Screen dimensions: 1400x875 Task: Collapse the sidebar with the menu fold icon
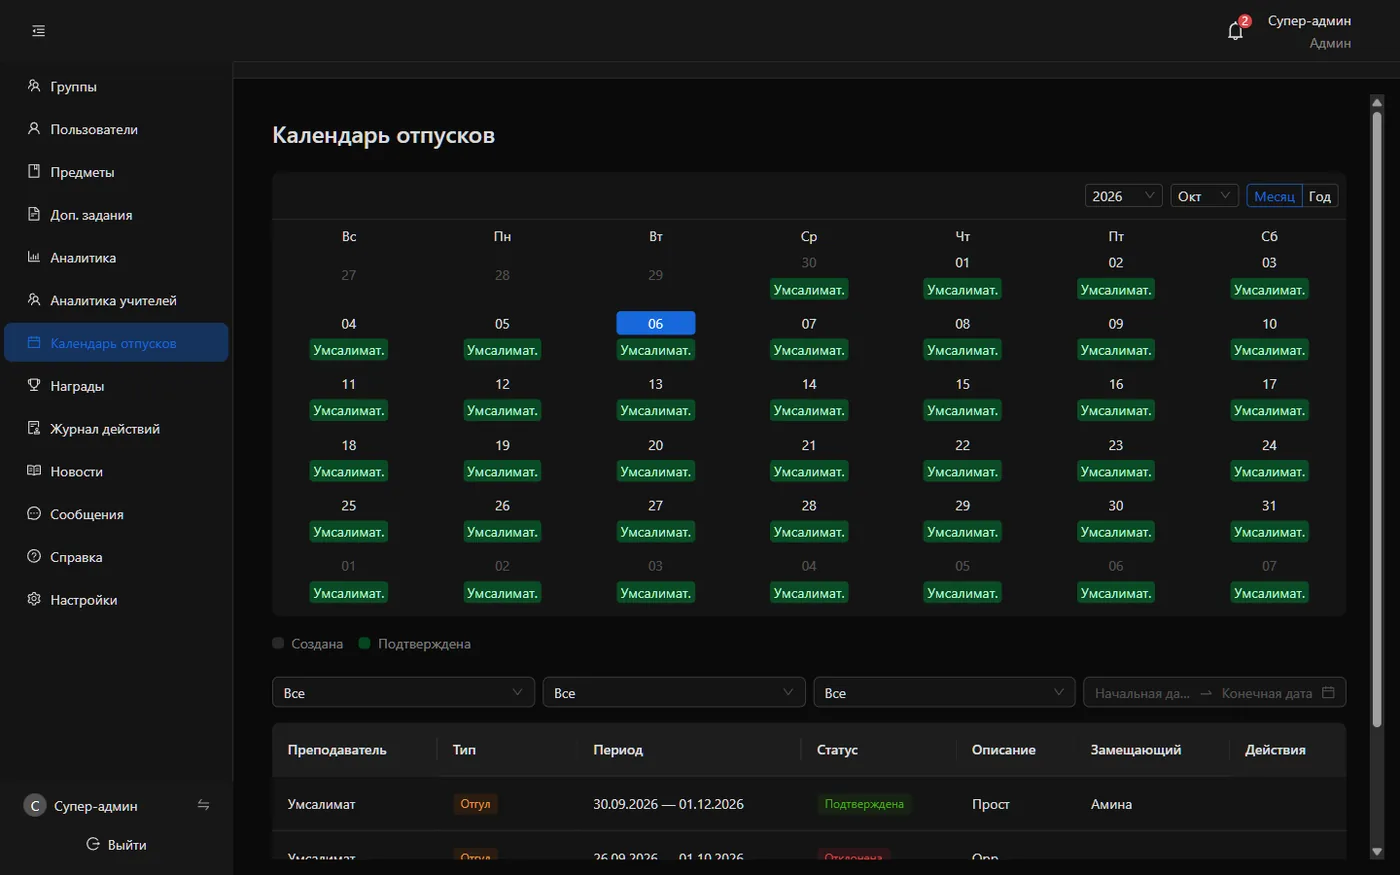tap(39, 31)
